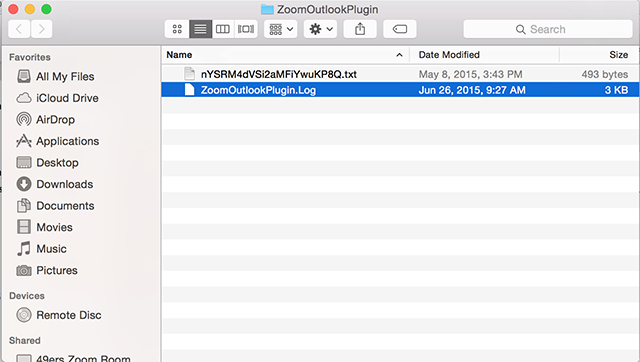Click the ZoomOutlookPlugin window title text
Image resolution: width=640 pixels, height=362 pixels.
tap(327, 9)
